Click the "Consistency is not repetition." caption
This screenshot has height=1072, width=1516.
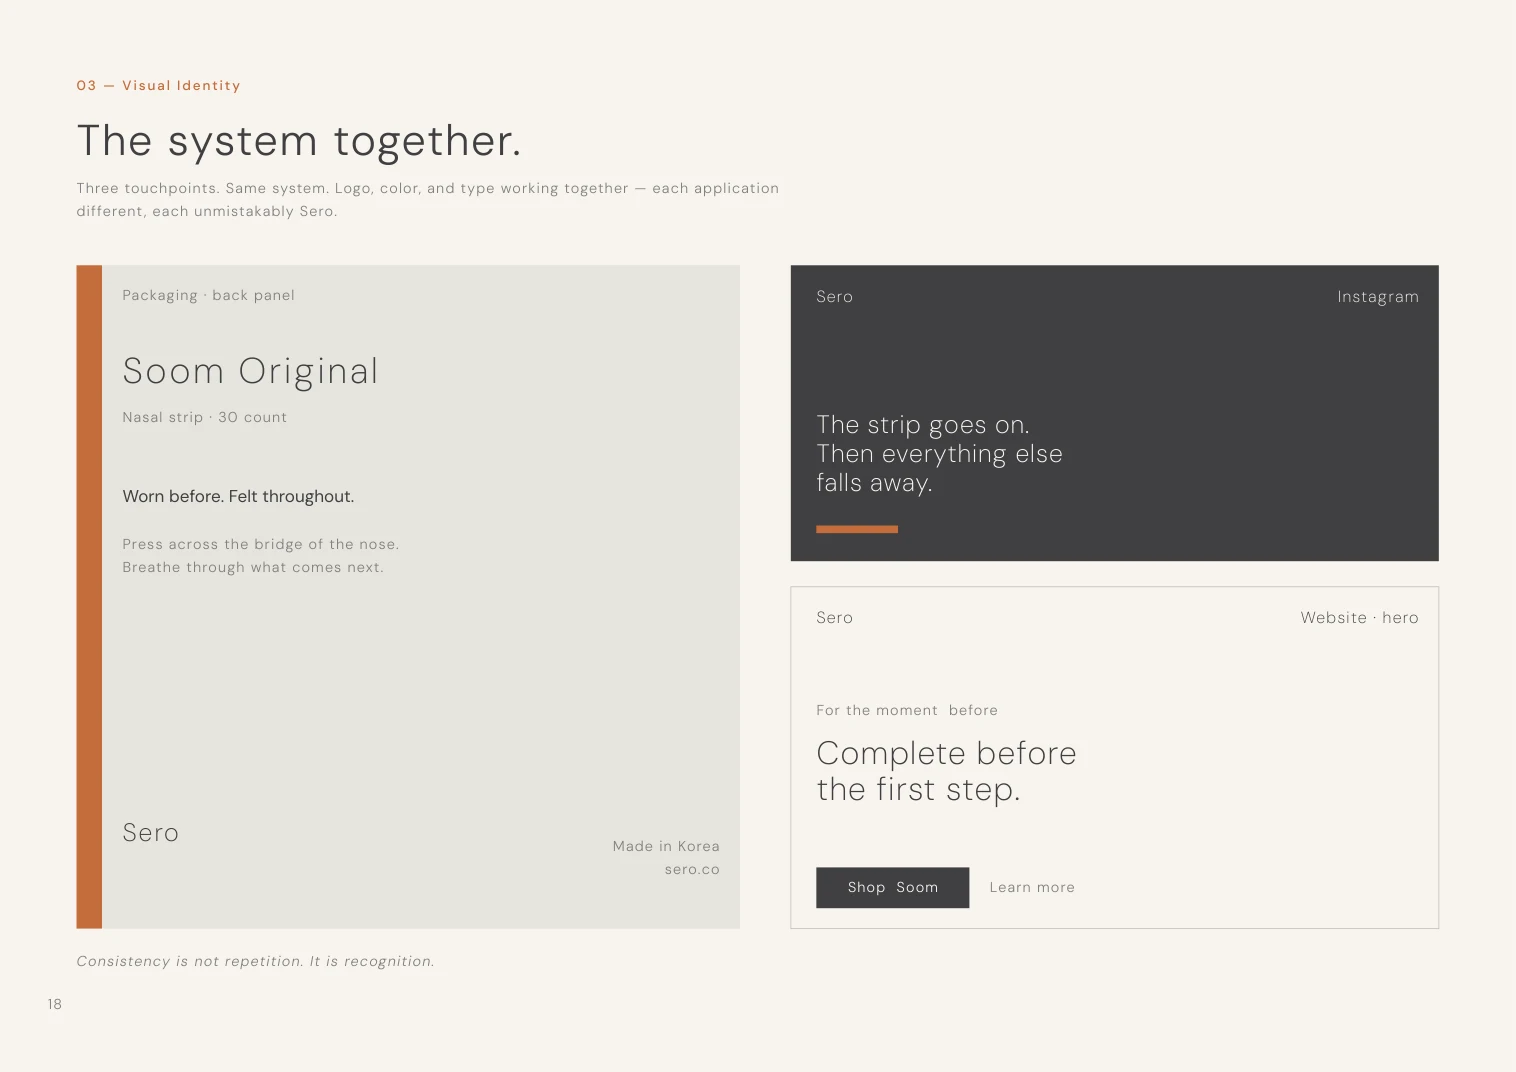pos(255,961)
